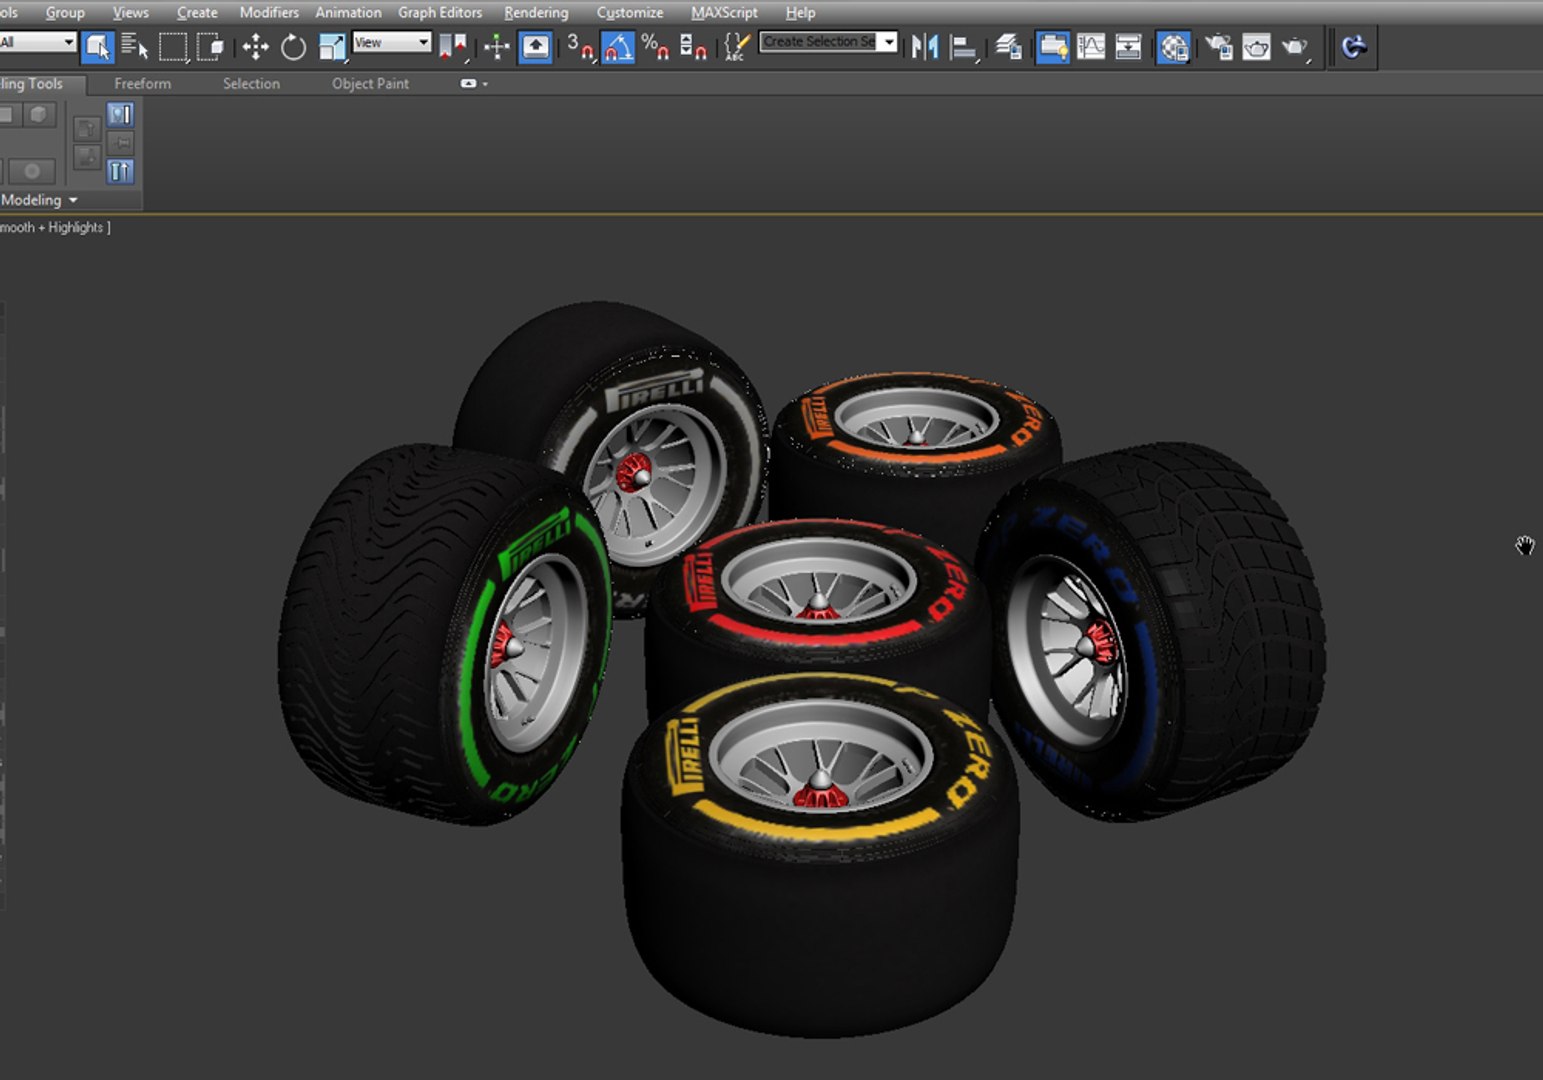Open Edit Named Selection Sets
This screenshot has width=1543, height=1080.
click(x=736, y=46)
